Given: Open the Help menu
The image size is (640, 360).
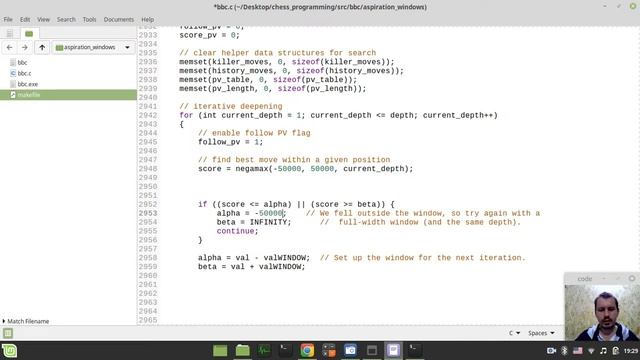Looking at the screenshot, I should click(147, 19).
